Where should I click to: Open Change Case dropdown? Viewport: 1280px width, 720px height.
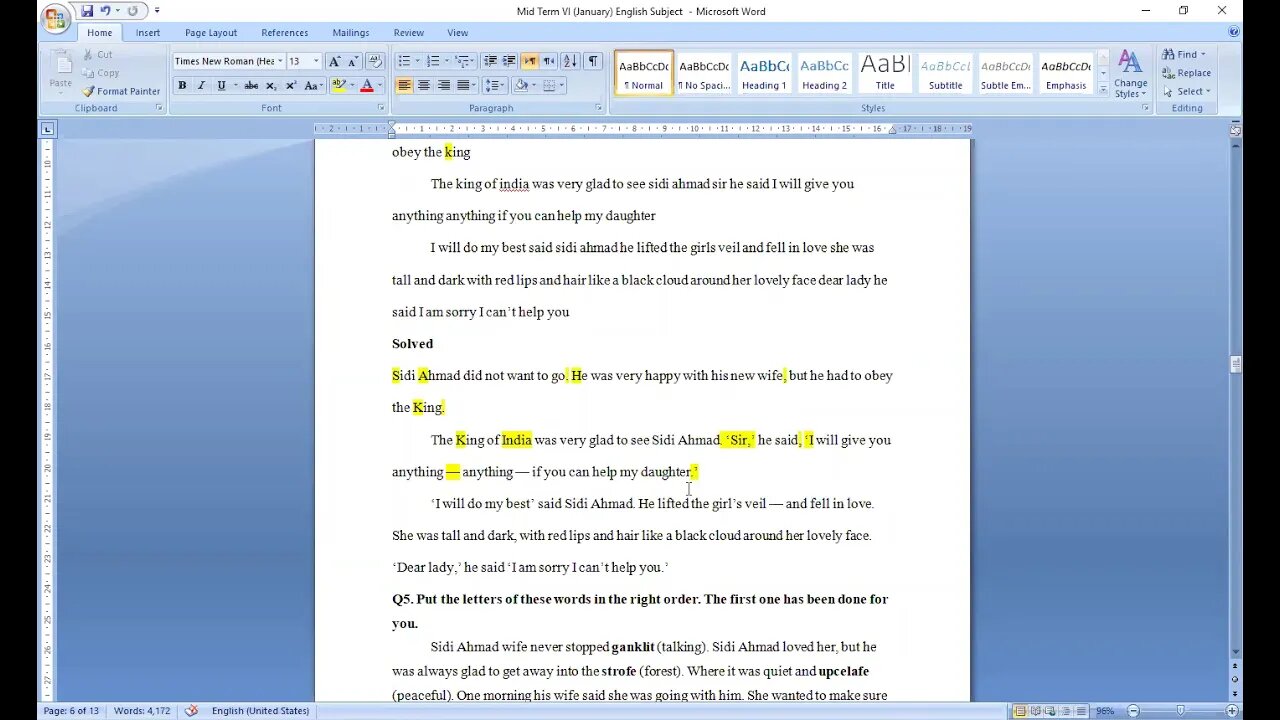click(x=313, y=86)
